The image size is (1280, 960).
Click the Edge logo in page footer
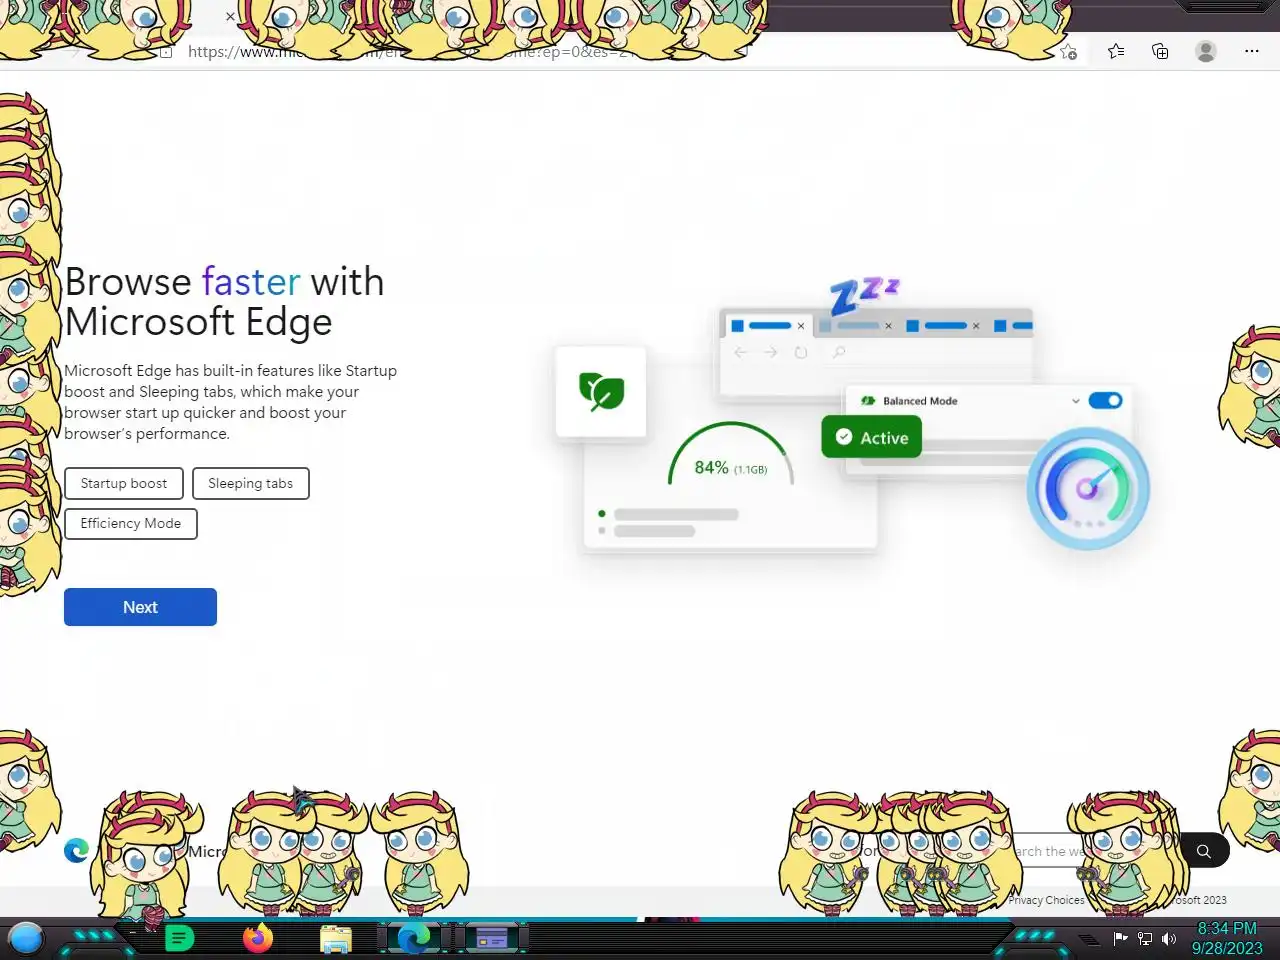click(x=76, y=851)
